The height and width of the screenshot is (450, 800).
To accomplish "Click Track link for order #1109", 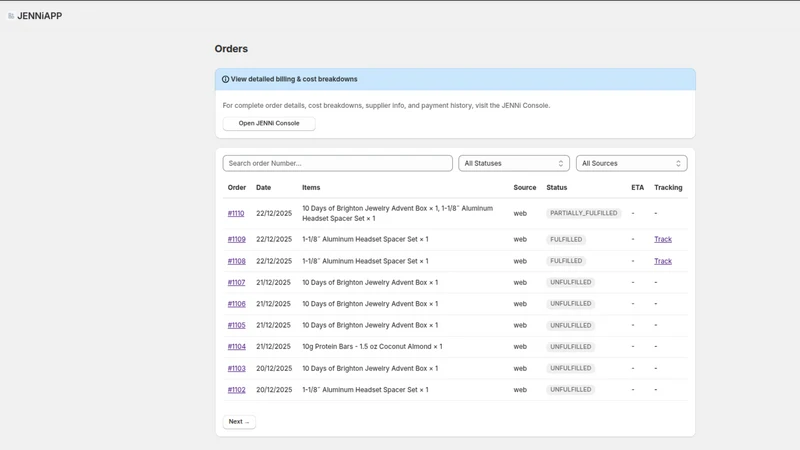I will coord(663,239).
